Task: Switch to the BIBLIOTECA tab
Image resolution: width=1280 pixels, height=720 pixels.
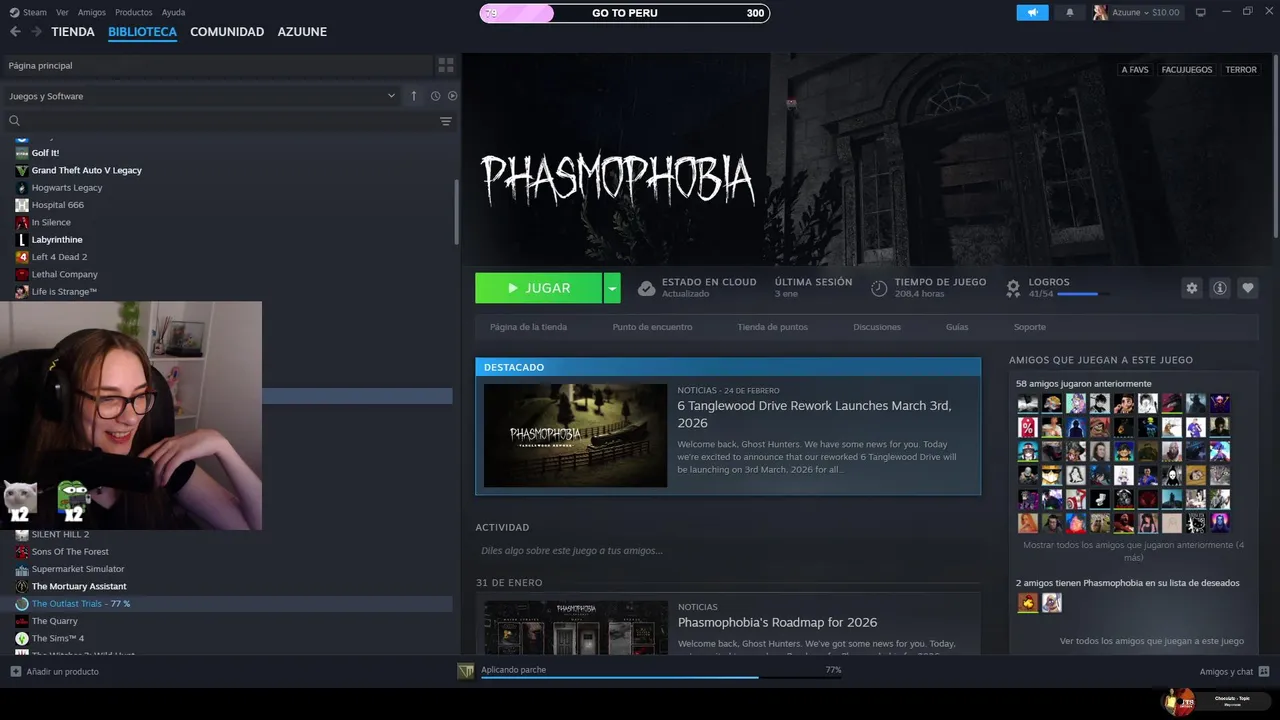Action: pyautogui.click(x=142, y=32)
